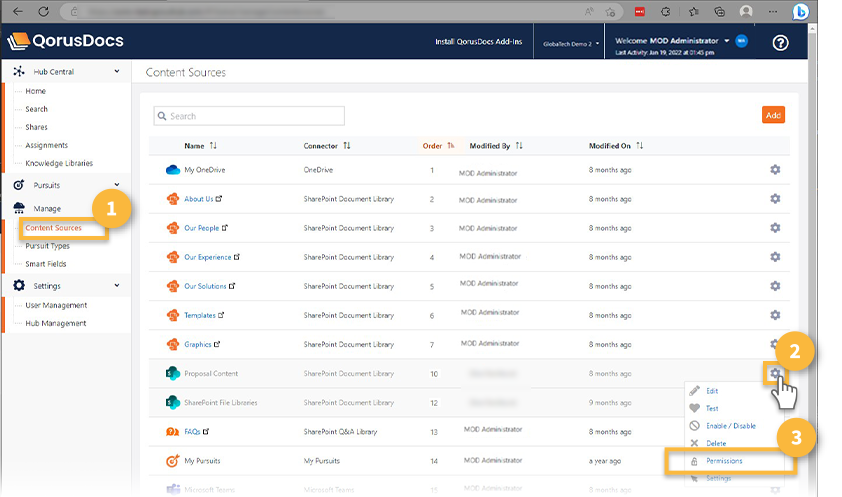The image size is (842, 497).
Task: Select Test in the context menu
Action: point(712,408)
